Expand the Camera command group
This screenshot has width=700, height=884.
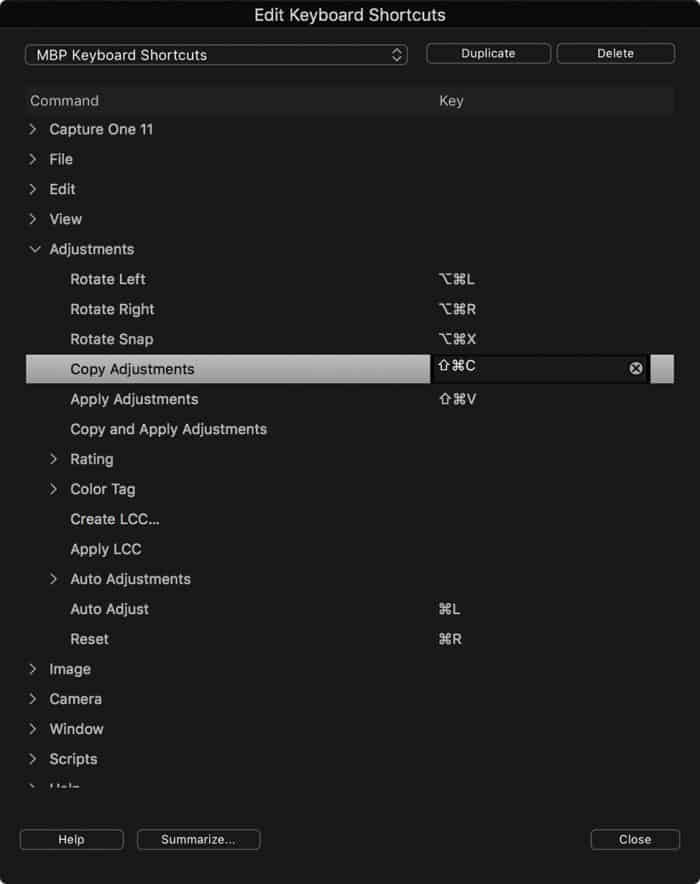(33, 699)
